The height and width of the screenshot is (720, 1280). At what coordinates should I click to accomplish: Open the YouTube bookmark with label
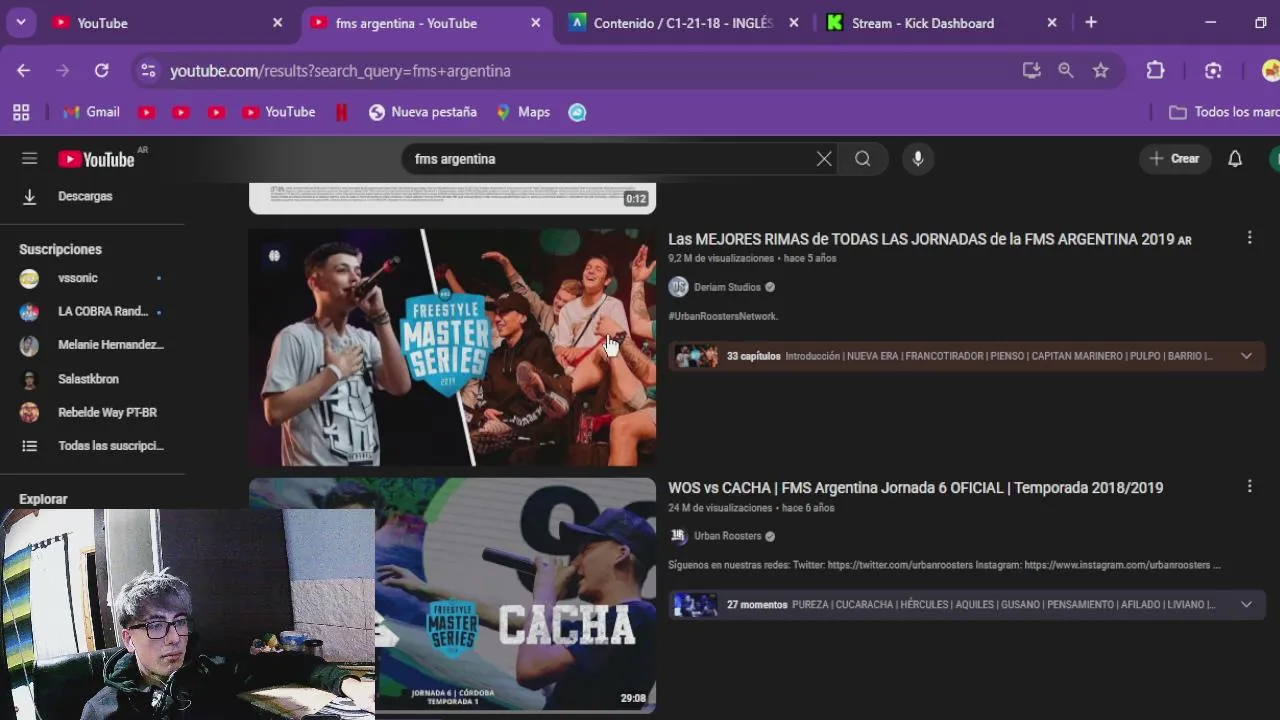click(279, 112)
